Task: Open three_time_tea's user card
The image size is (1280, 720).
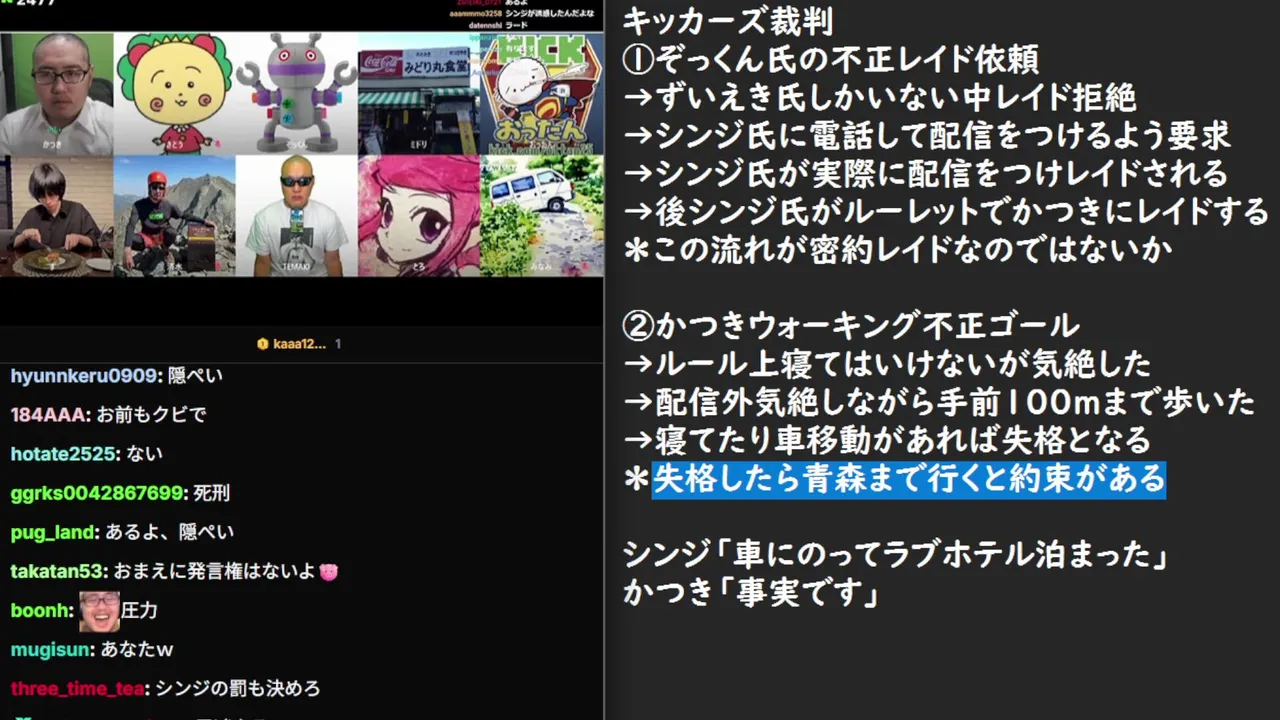Action: click(x=77, y=689)
